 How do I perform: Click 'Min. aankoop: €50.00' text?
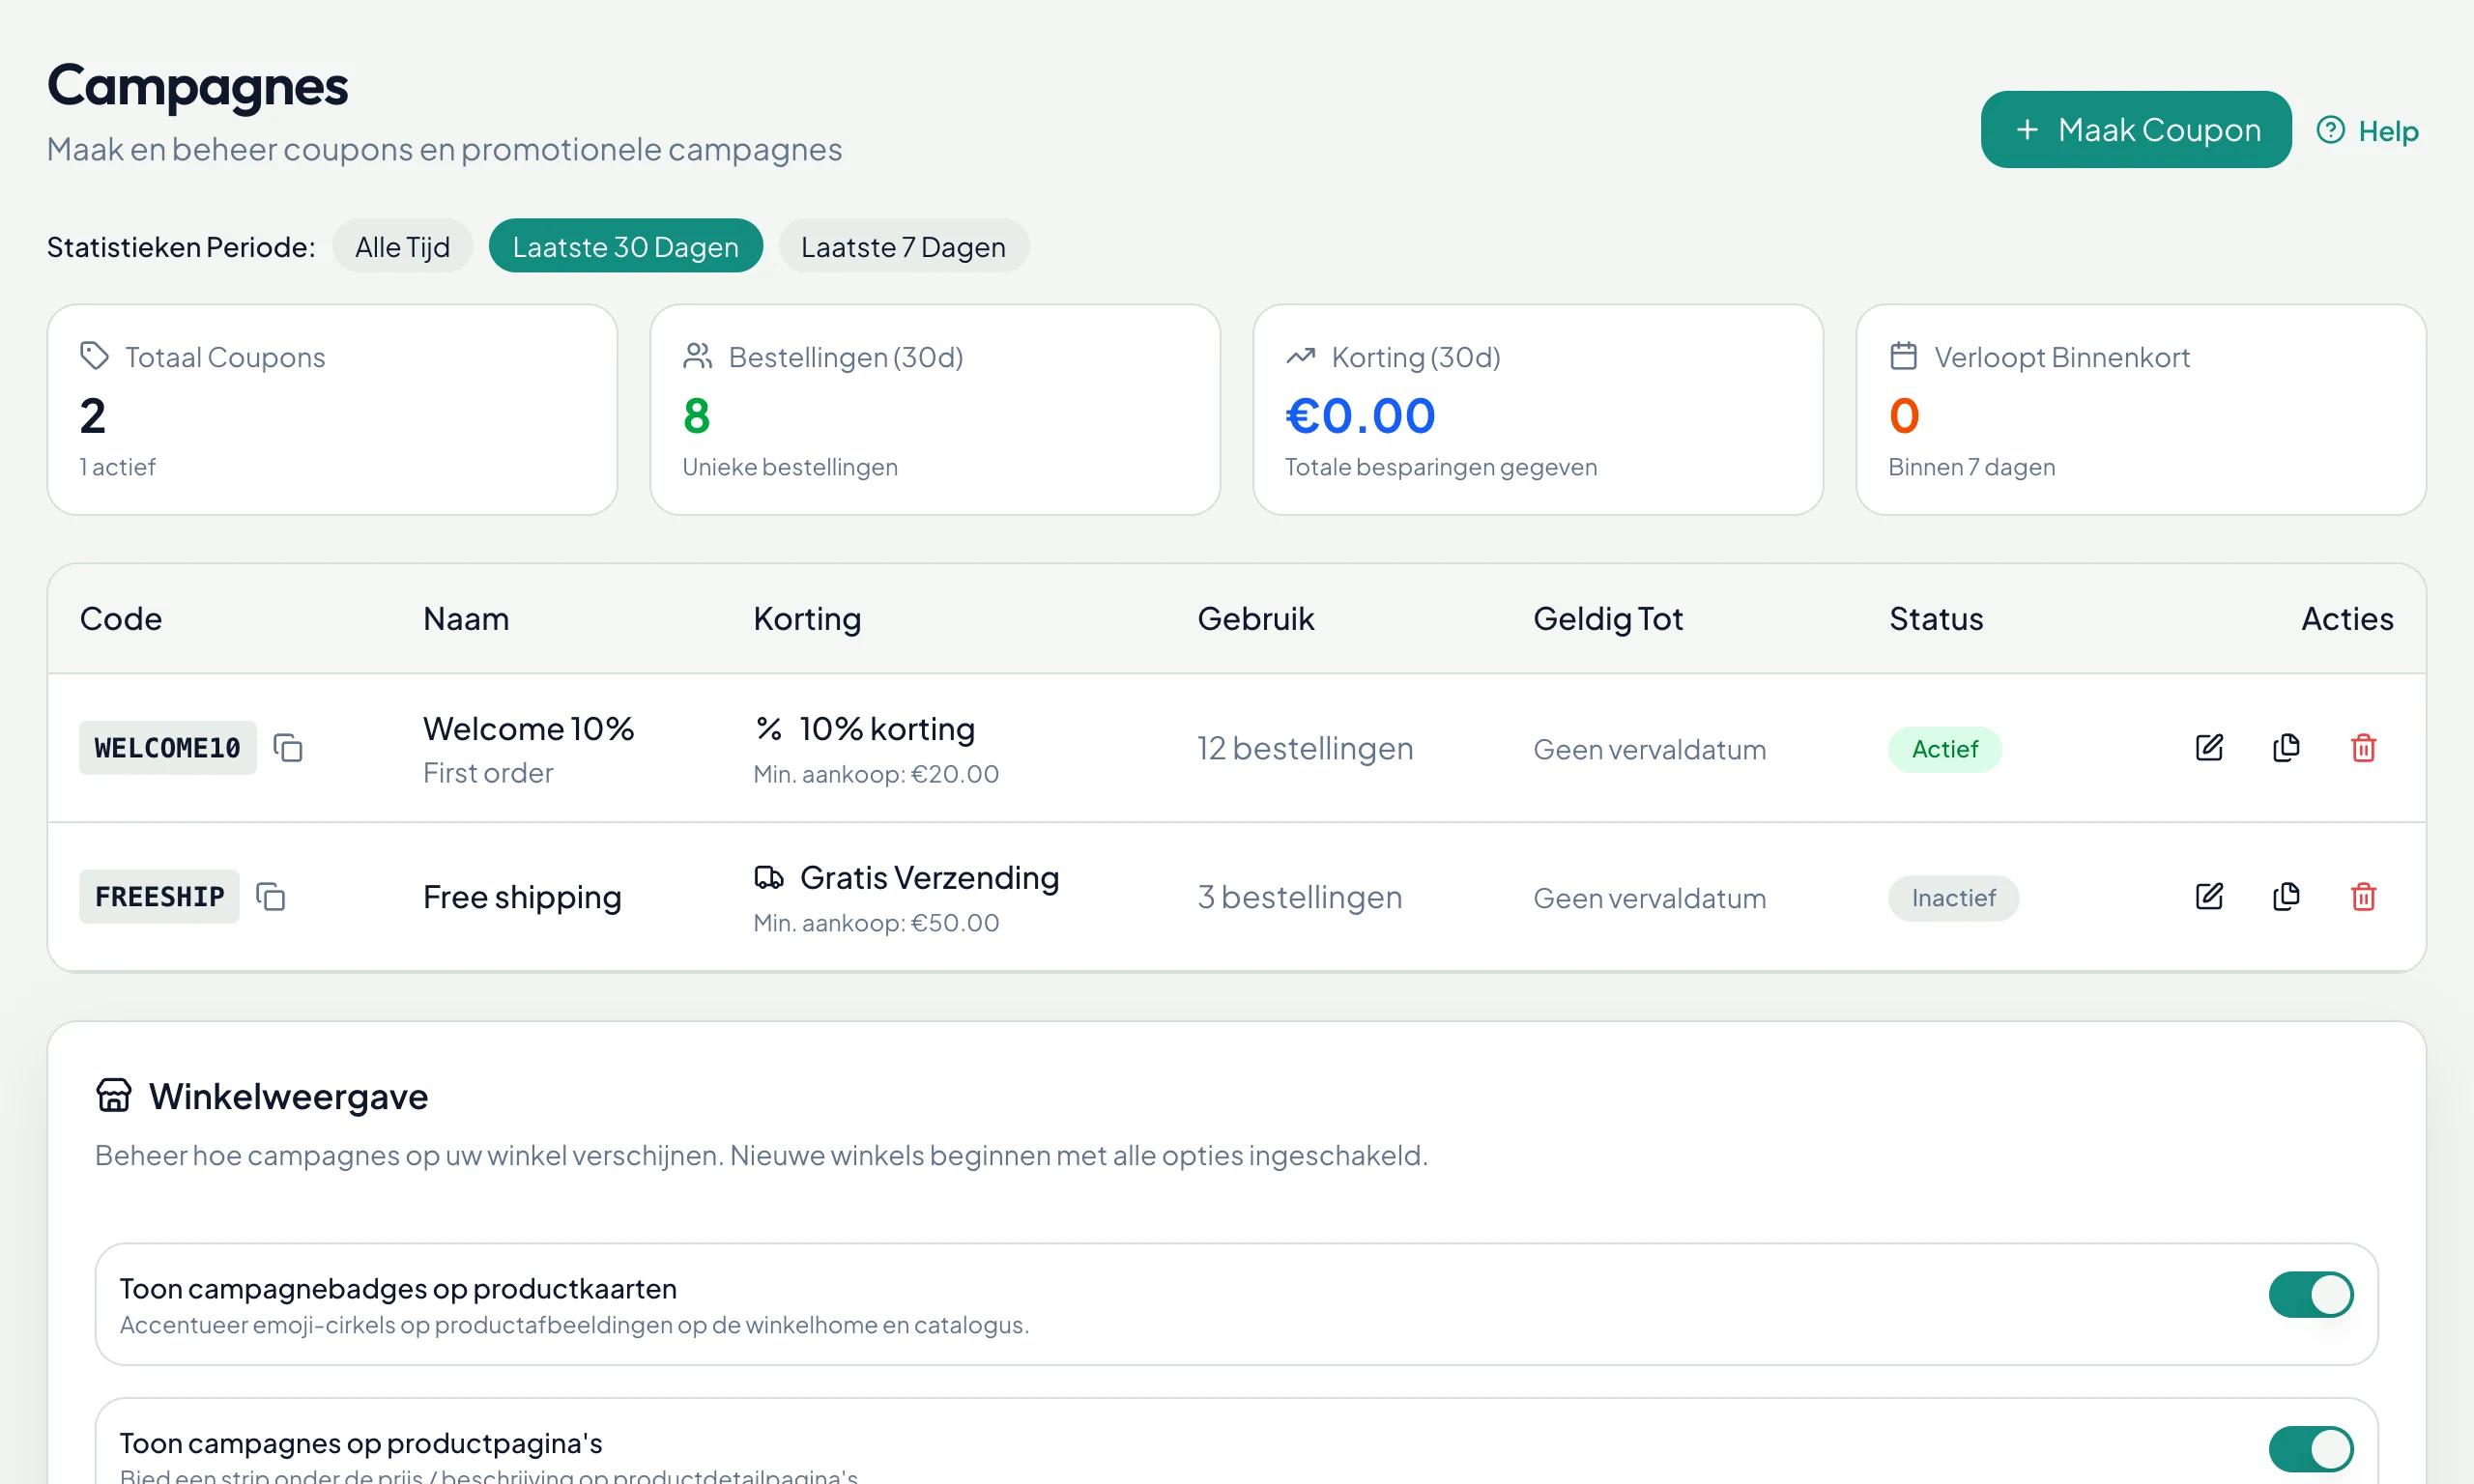(876, 923)
